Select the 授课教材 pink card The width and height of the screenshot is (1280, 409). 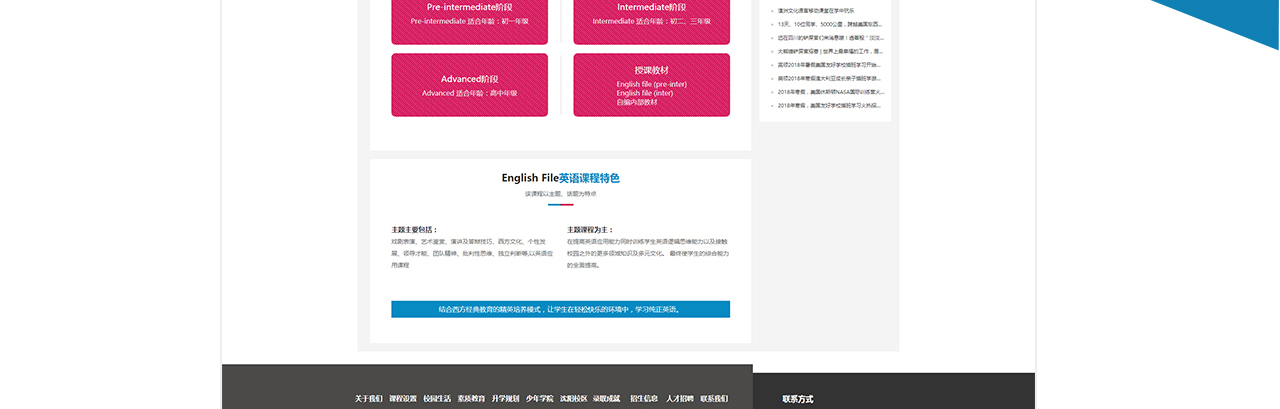click(x=651, y=85)
